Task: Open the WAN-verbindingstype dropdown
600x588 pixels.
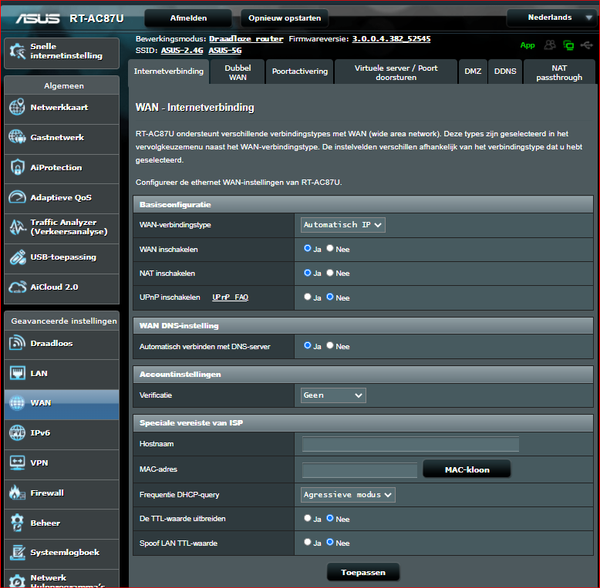Action: tap(343, 225)
